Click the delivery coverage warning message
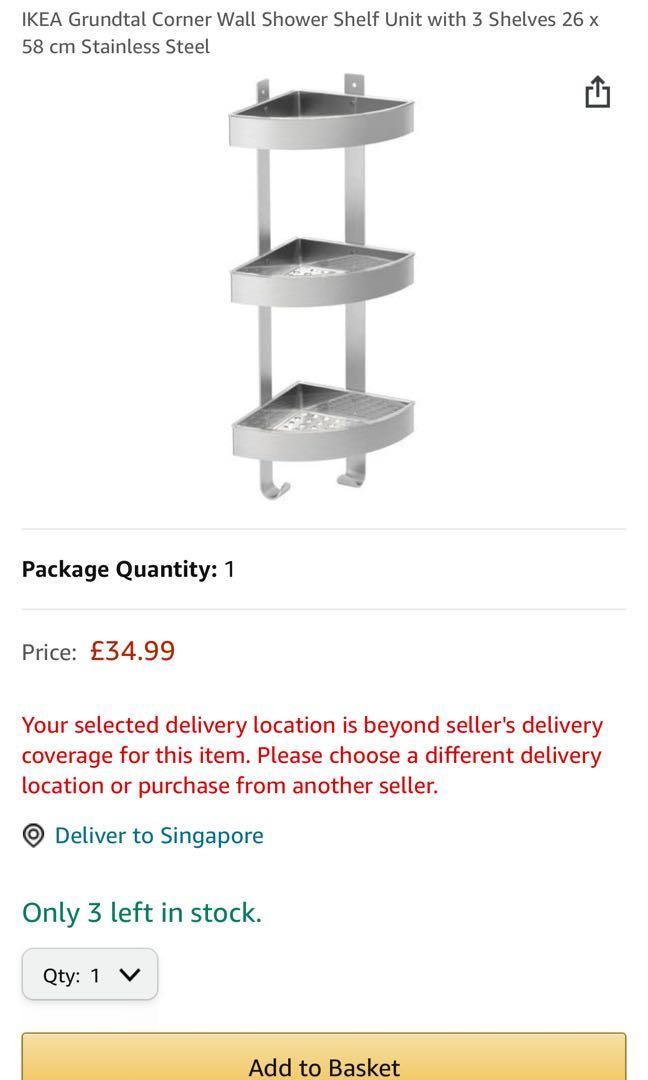This screenshot has width=648, height=1080. tap(312, 754)
